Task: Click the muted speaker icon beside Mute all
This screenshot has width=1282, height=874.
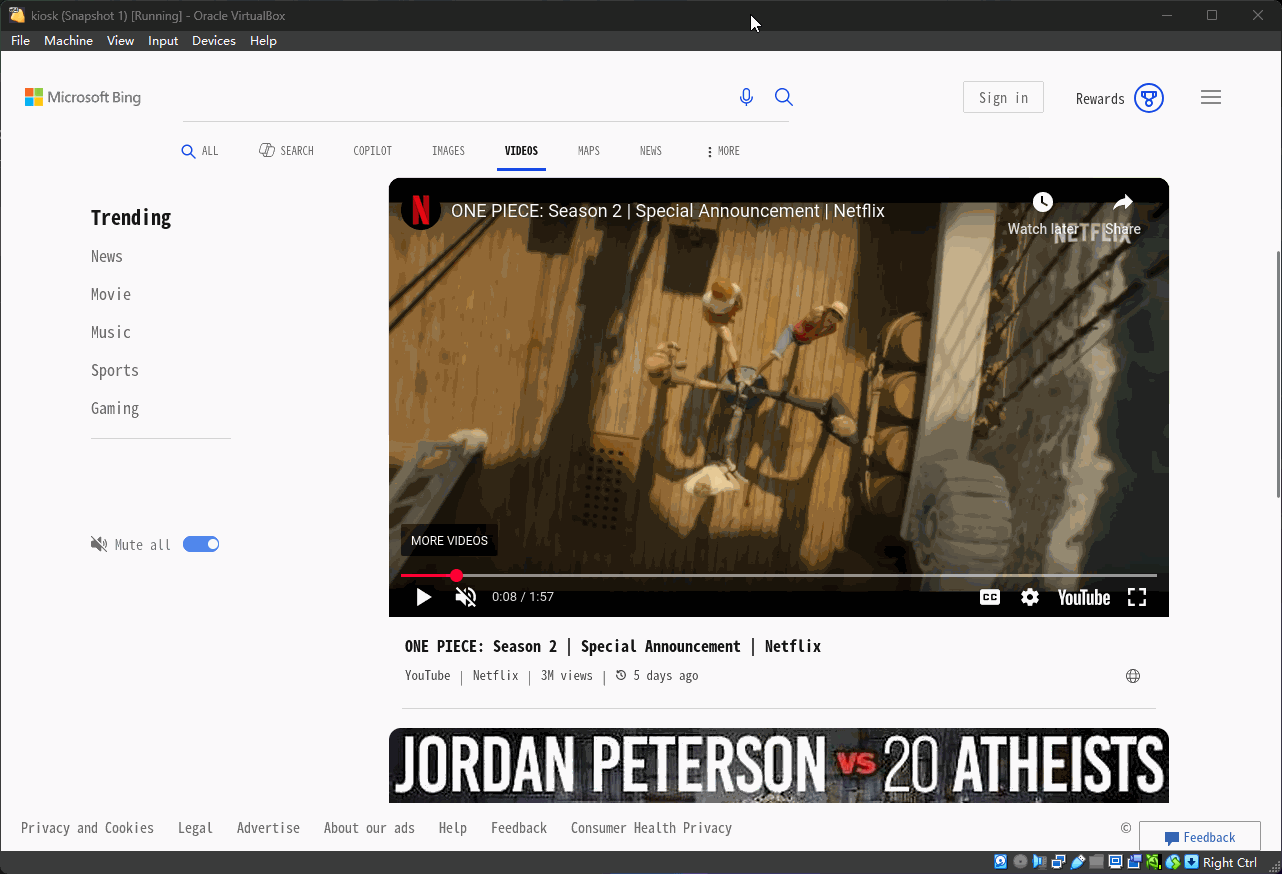Action: pos(99,544)
